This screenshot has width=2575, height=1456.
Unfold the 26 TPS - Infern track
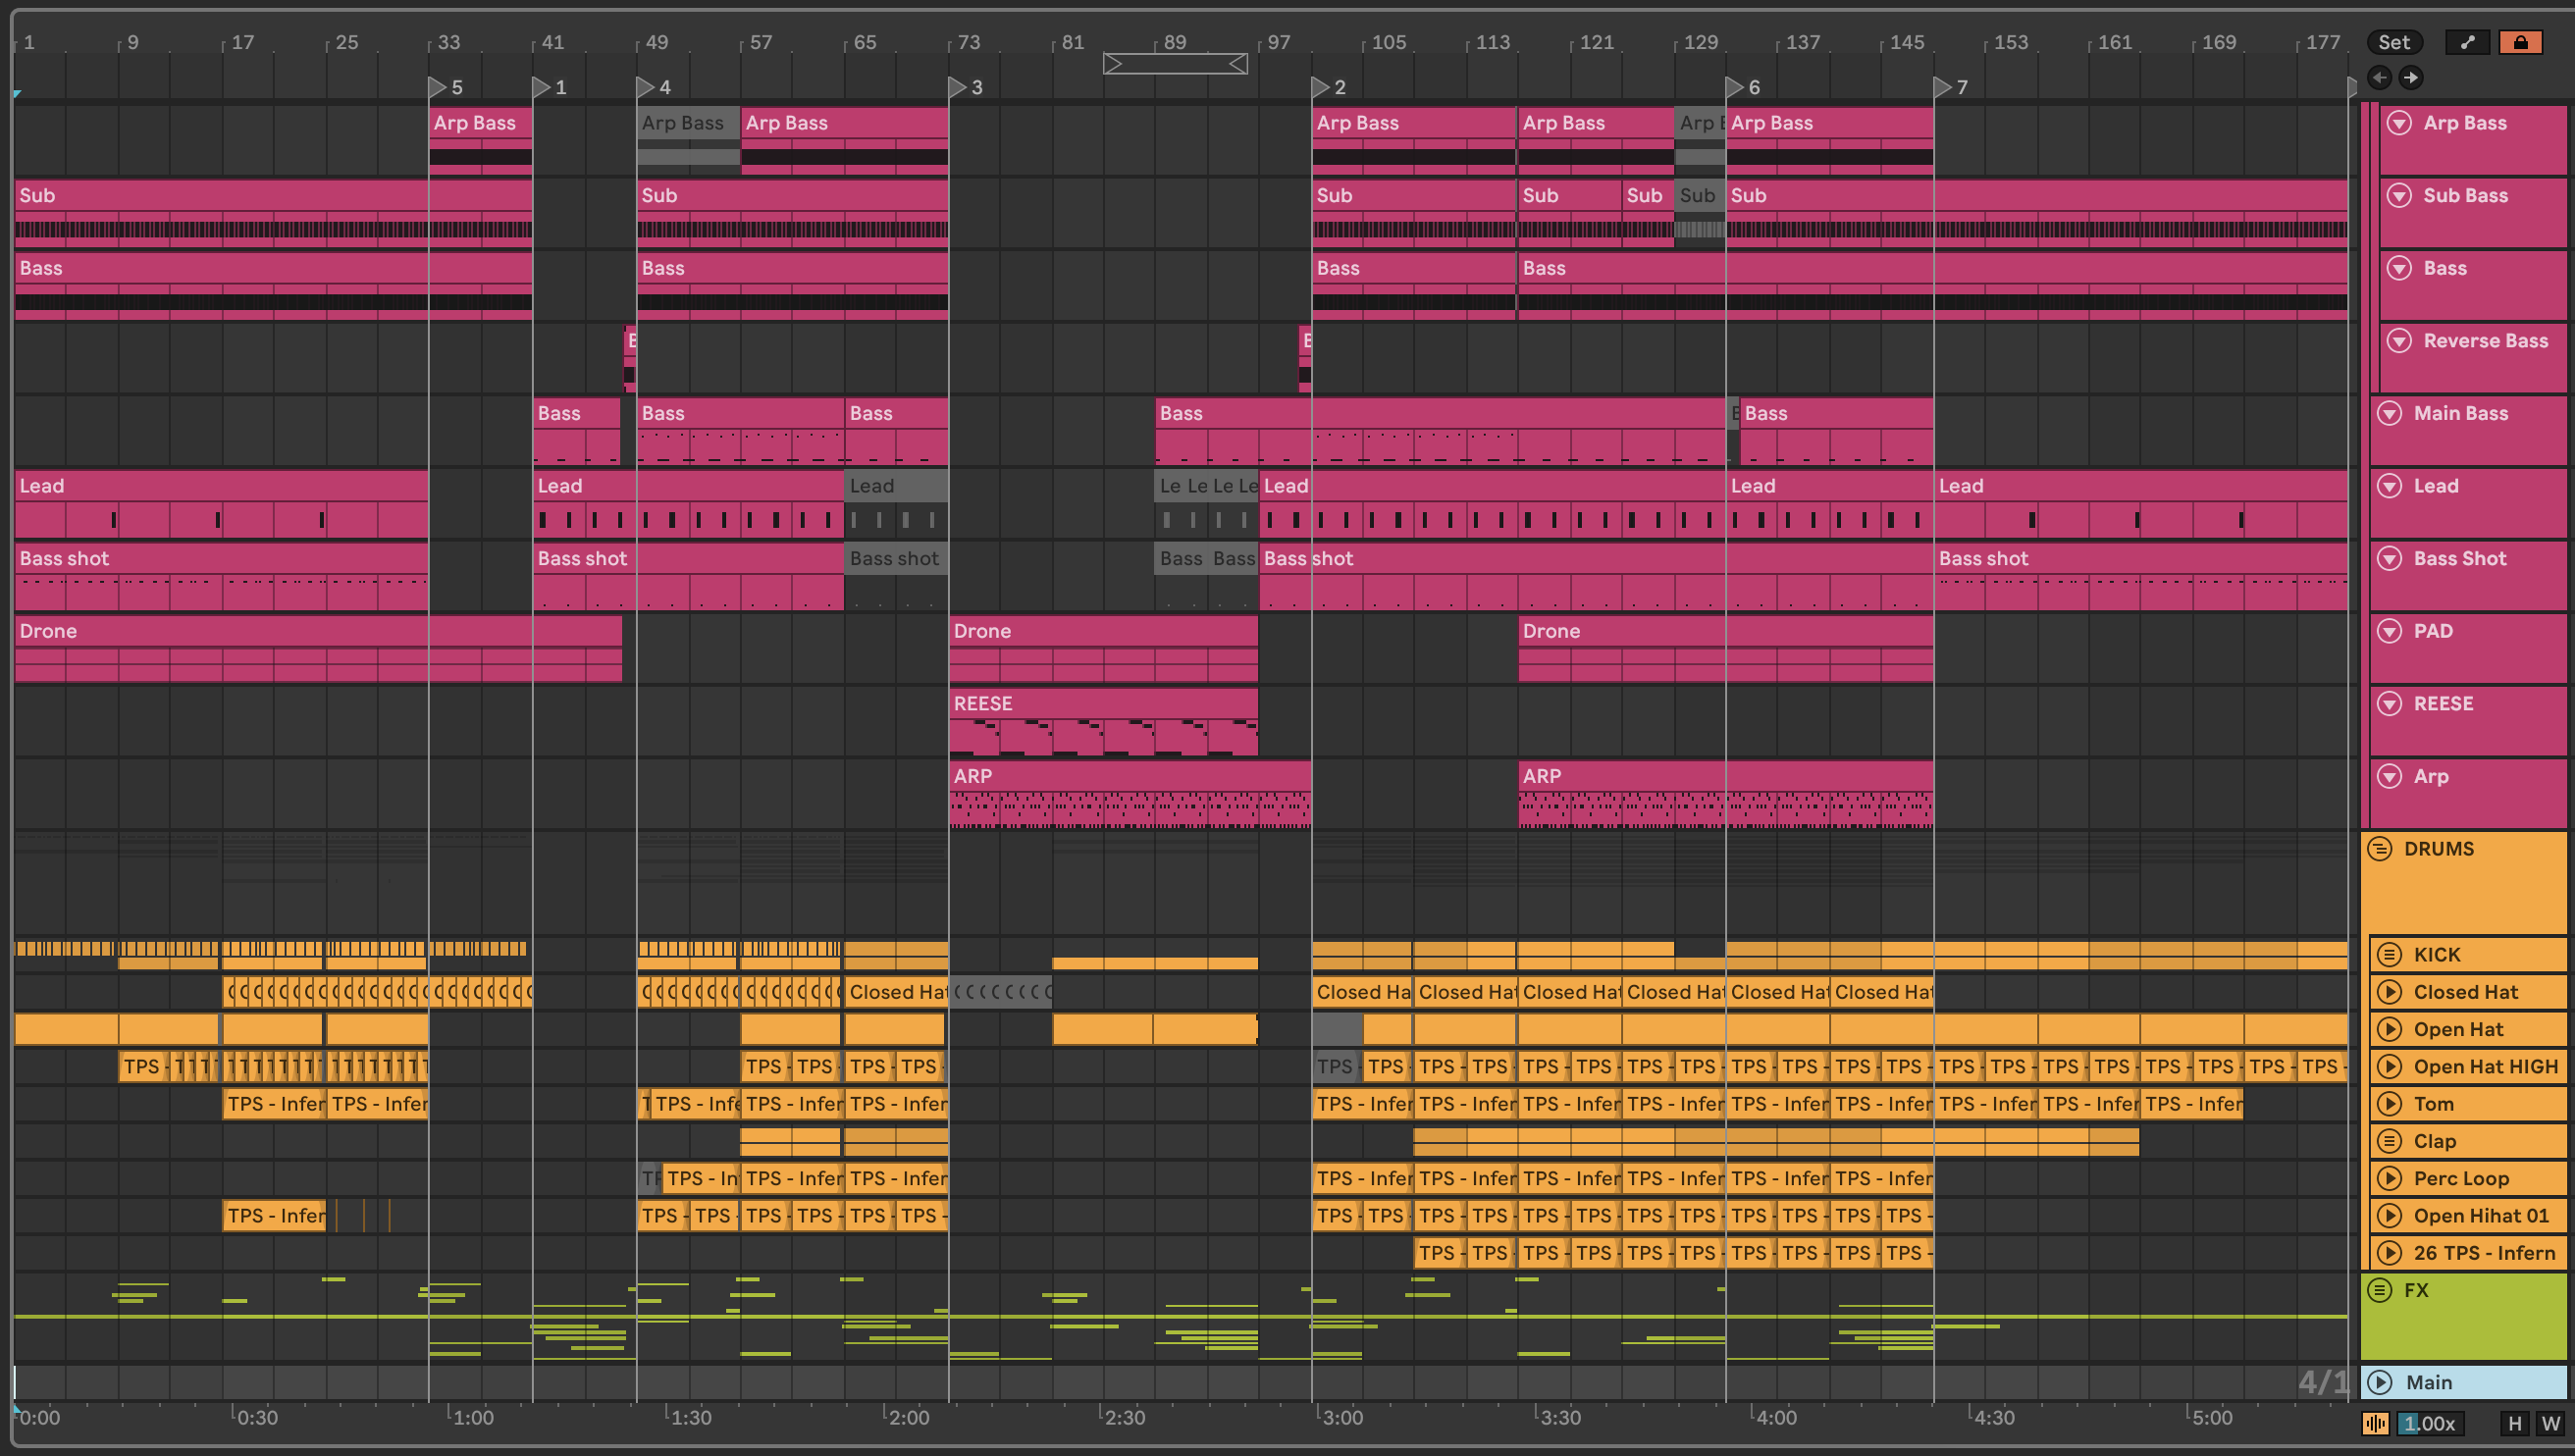point(2389,1253)
